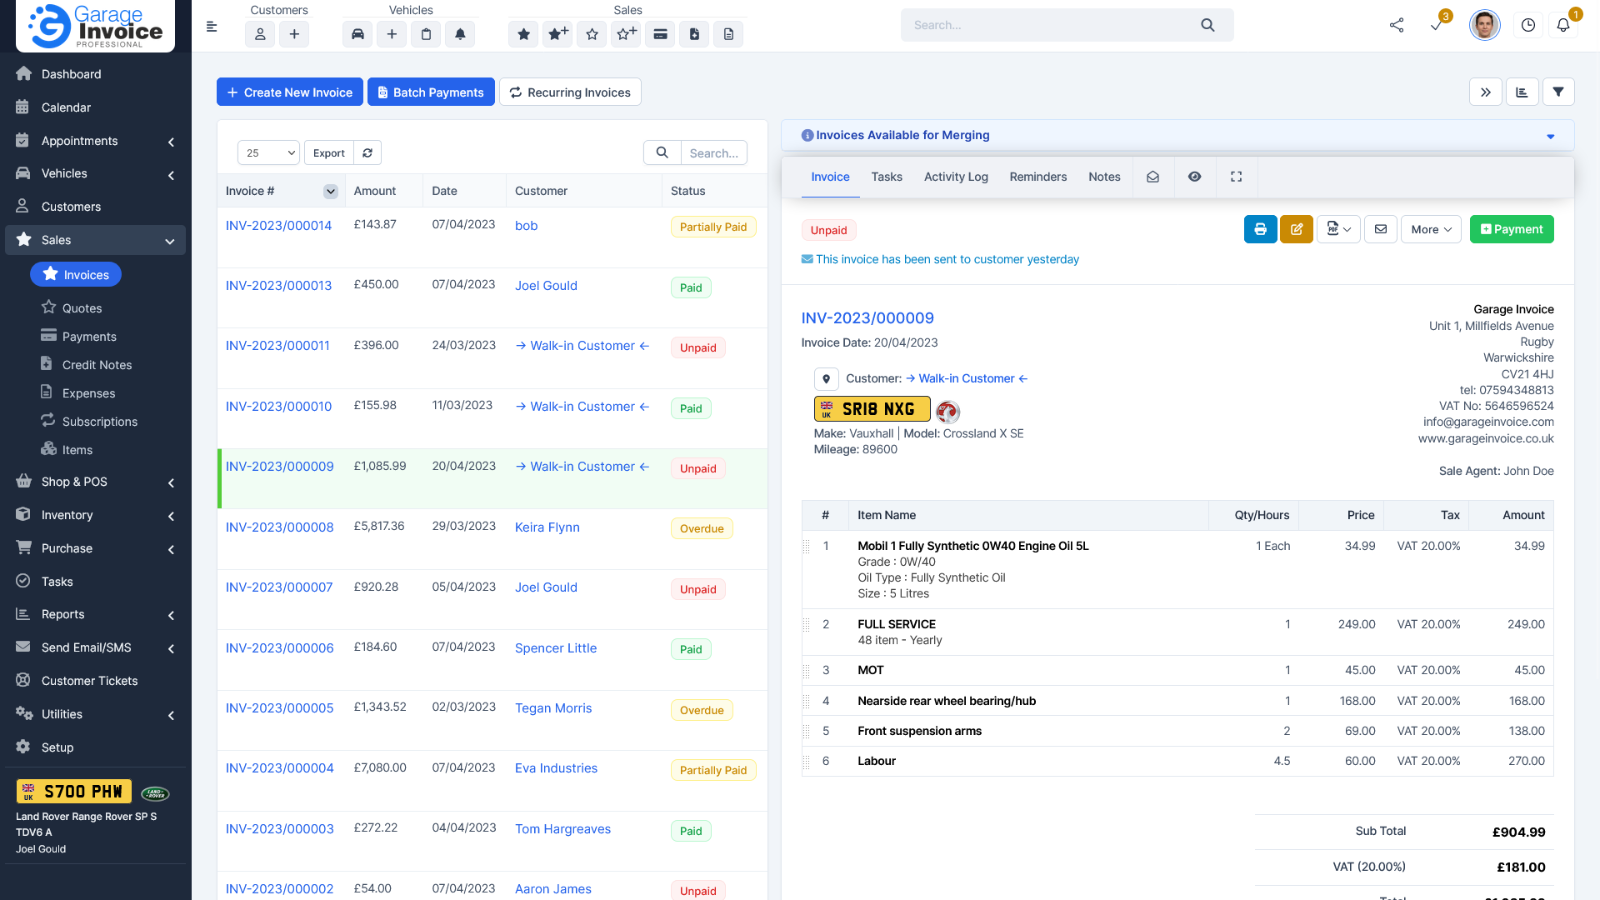Open the 25 rows per page dropdown
The height and width of the screenshot is (900, 1600).
tap(268, 153)
